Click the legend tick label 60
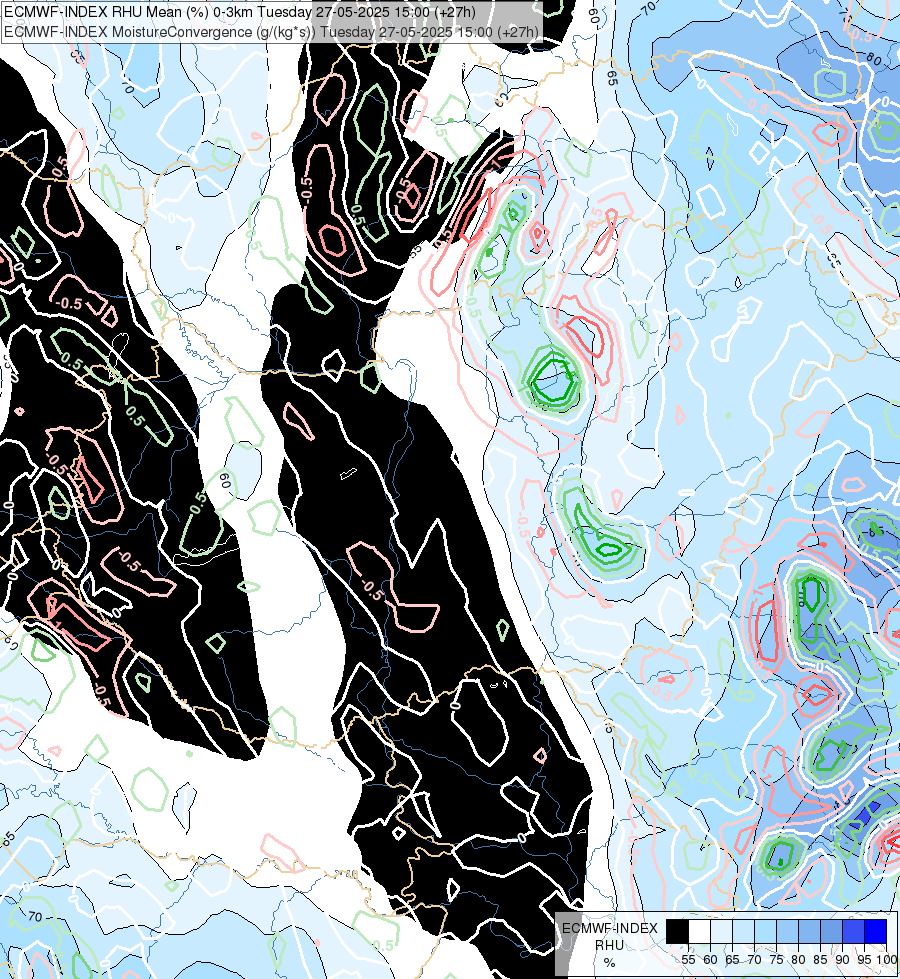Viewport: 900px width, 979px height. coord(710,960)
